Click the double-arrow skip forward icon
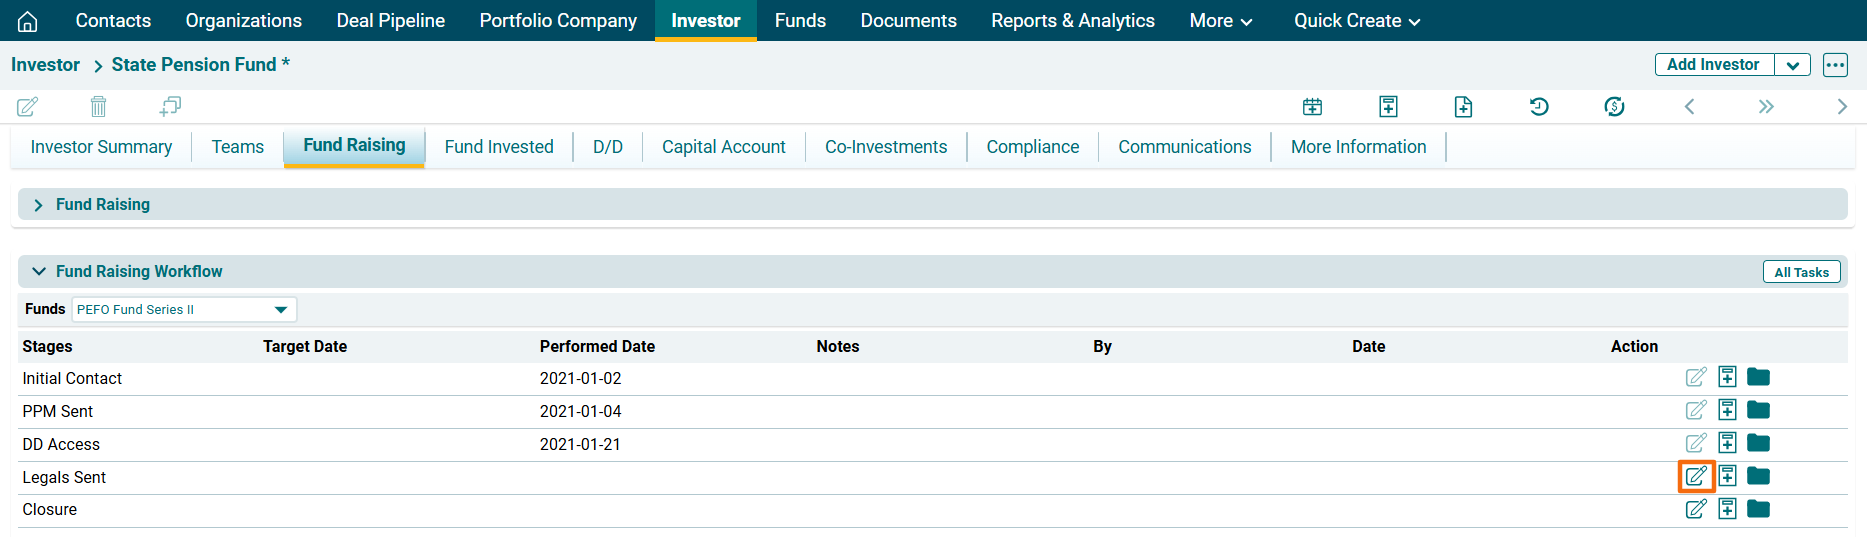The height and width of the screenshot is (537, 1867). [x=1766, y=106]
